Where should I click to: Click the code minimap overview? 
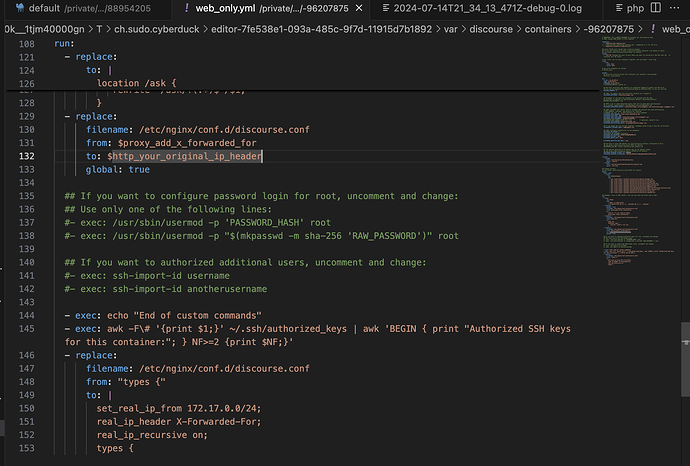coord(639,150)
